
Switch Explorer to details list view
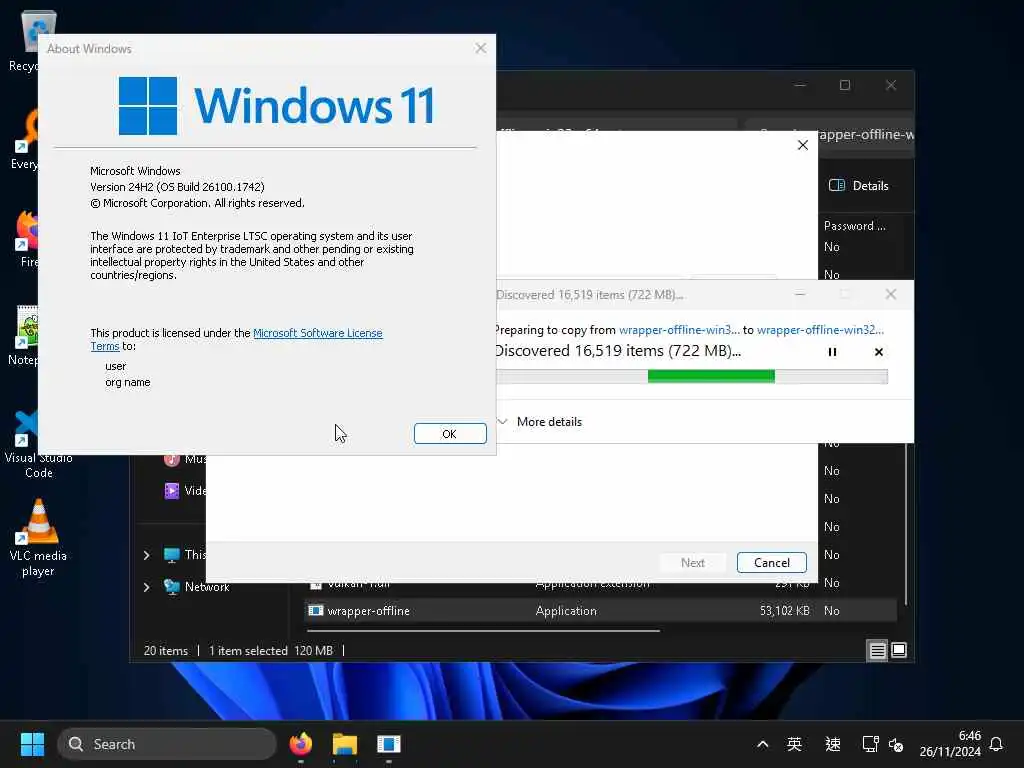click(877, 650)
